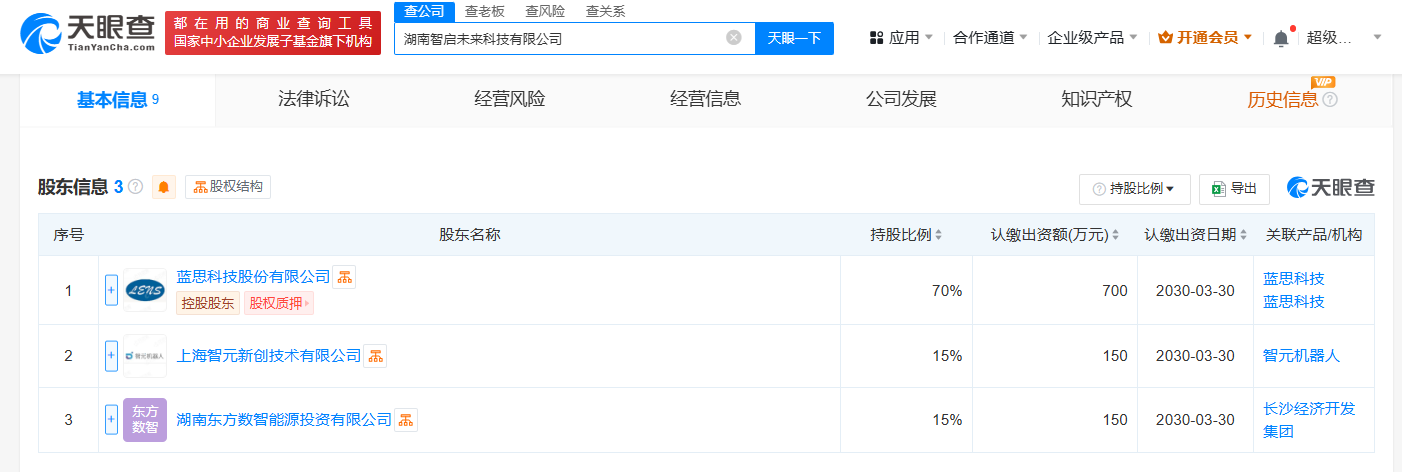The image size is (1402, 472).
Task: Expand row 1 with the plus toggle
Action: [x=111, y=290]
